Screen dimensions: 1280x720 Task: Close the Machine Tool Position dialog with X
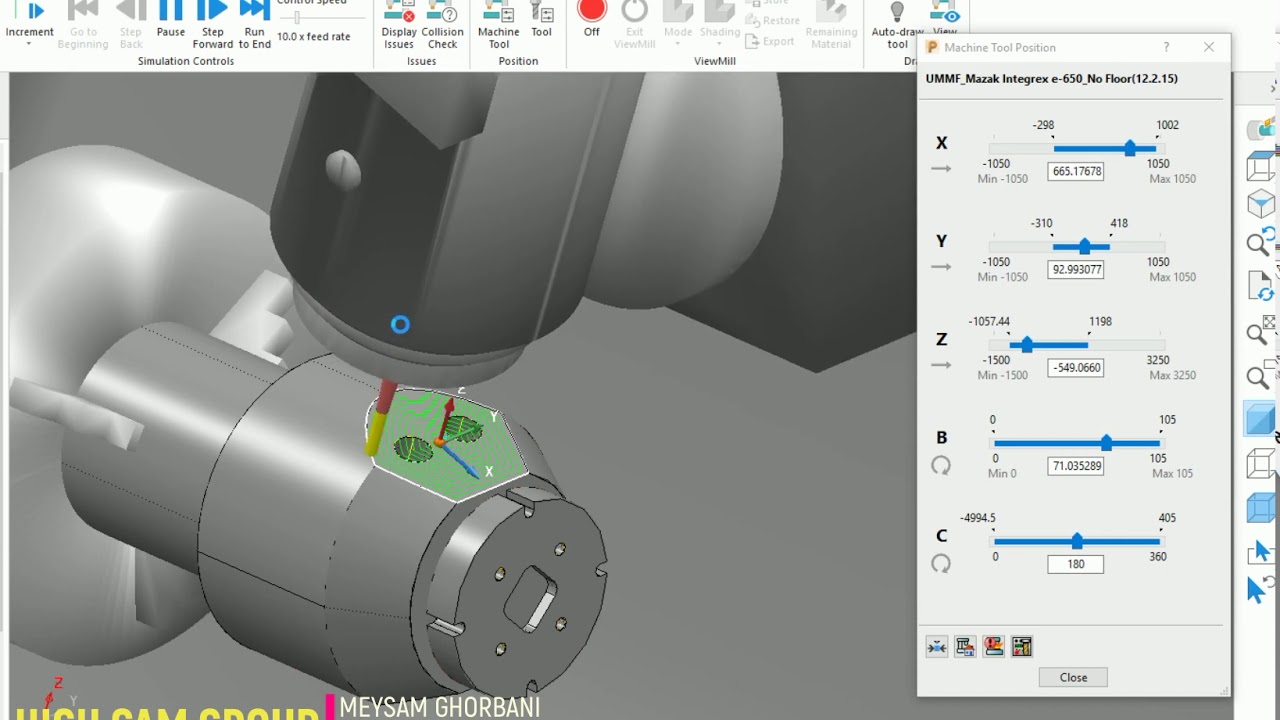click(x=1209, y=47)
